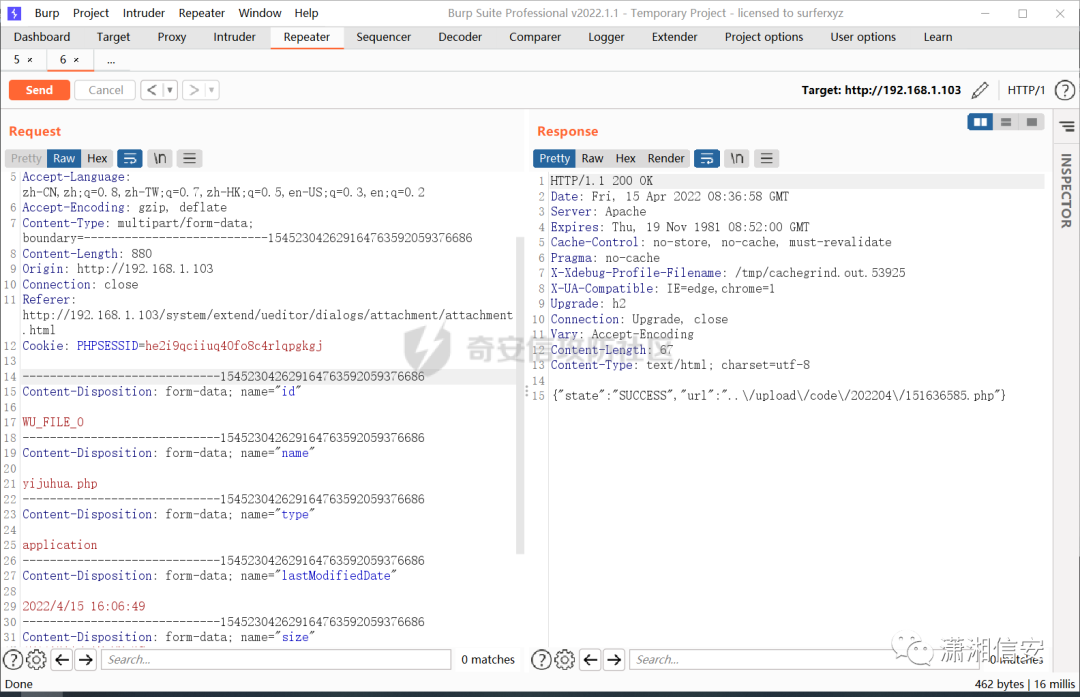The height and width of the screenshot is (697, 1080).
Task: Set the side-by-side split layout
Action: [980, 122]
